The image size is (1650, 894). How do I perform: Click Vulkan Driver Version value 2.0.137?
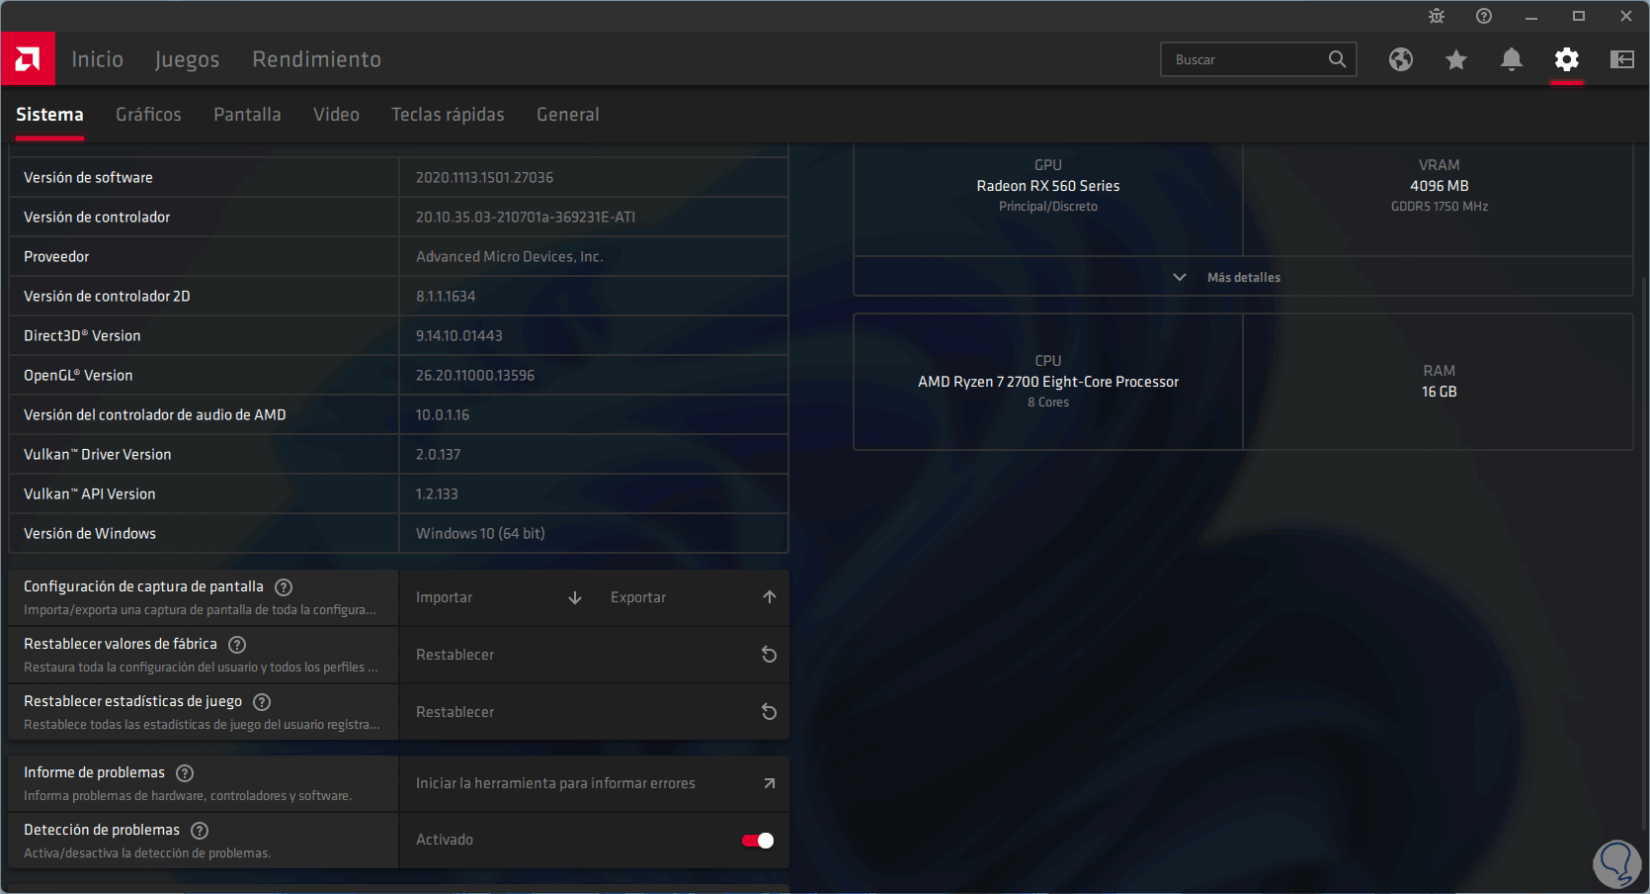[439, 454]
